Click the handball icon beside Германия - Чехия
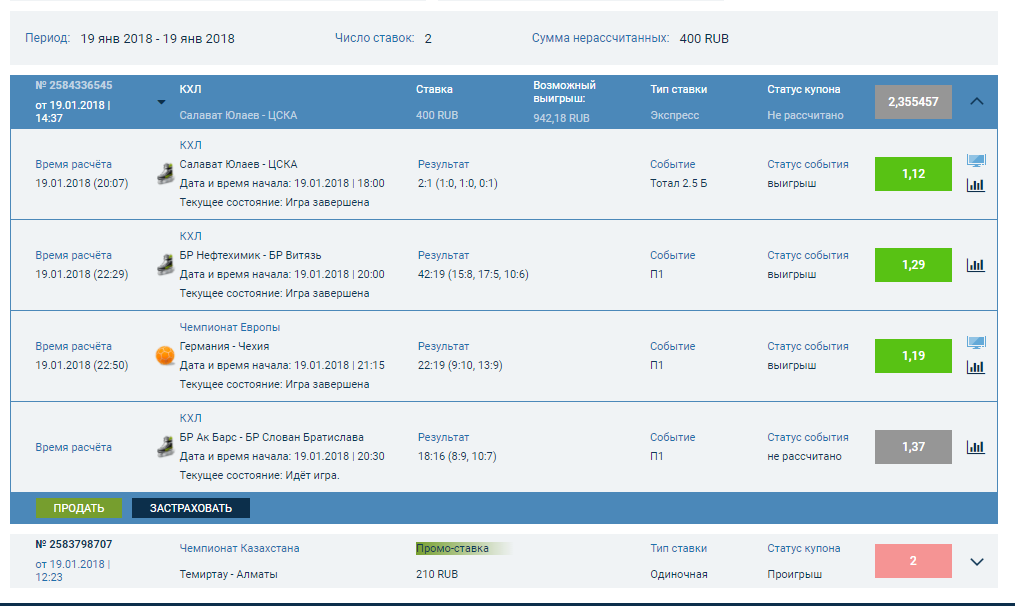Image resolution: width=1015 pixels, height=606 pixels. coord(165,355)
